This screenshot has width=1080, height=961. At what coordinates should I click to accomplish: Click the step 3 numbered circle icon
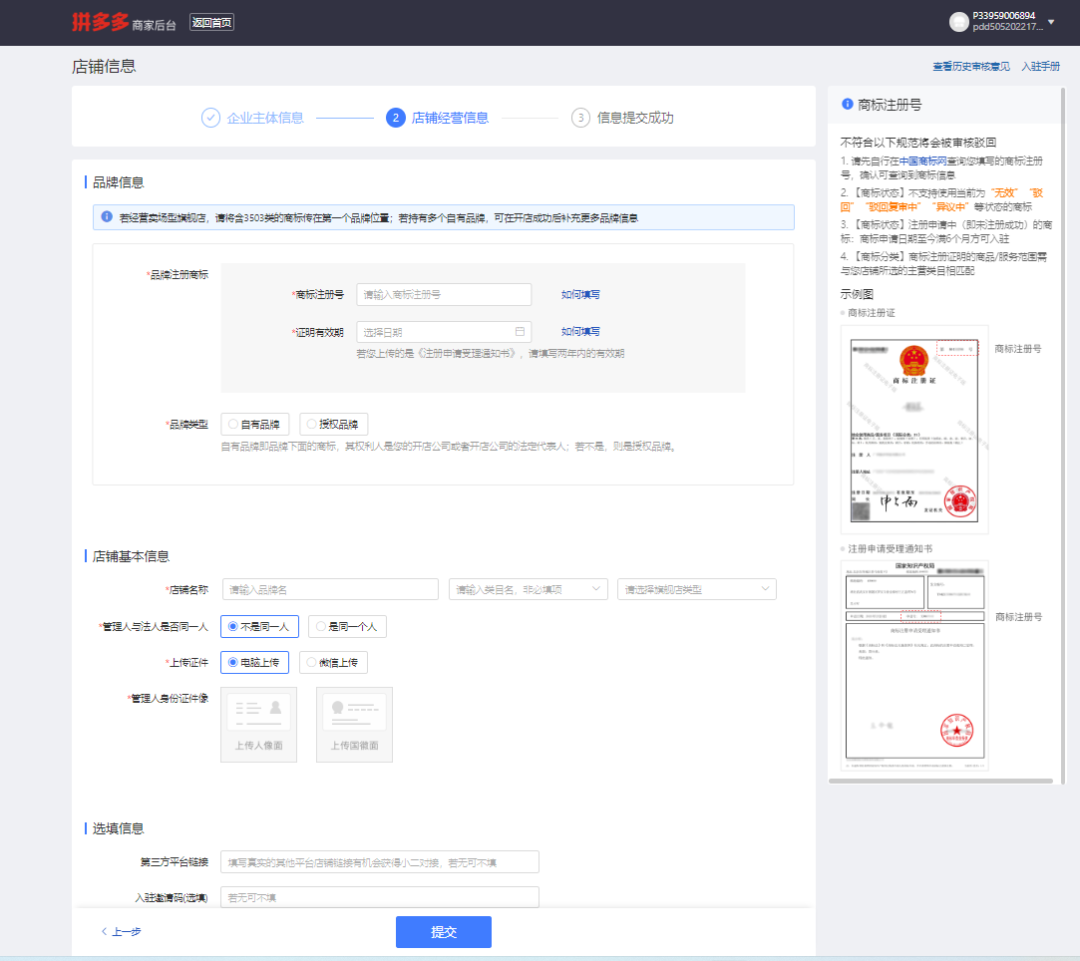(x=581, y=118)
